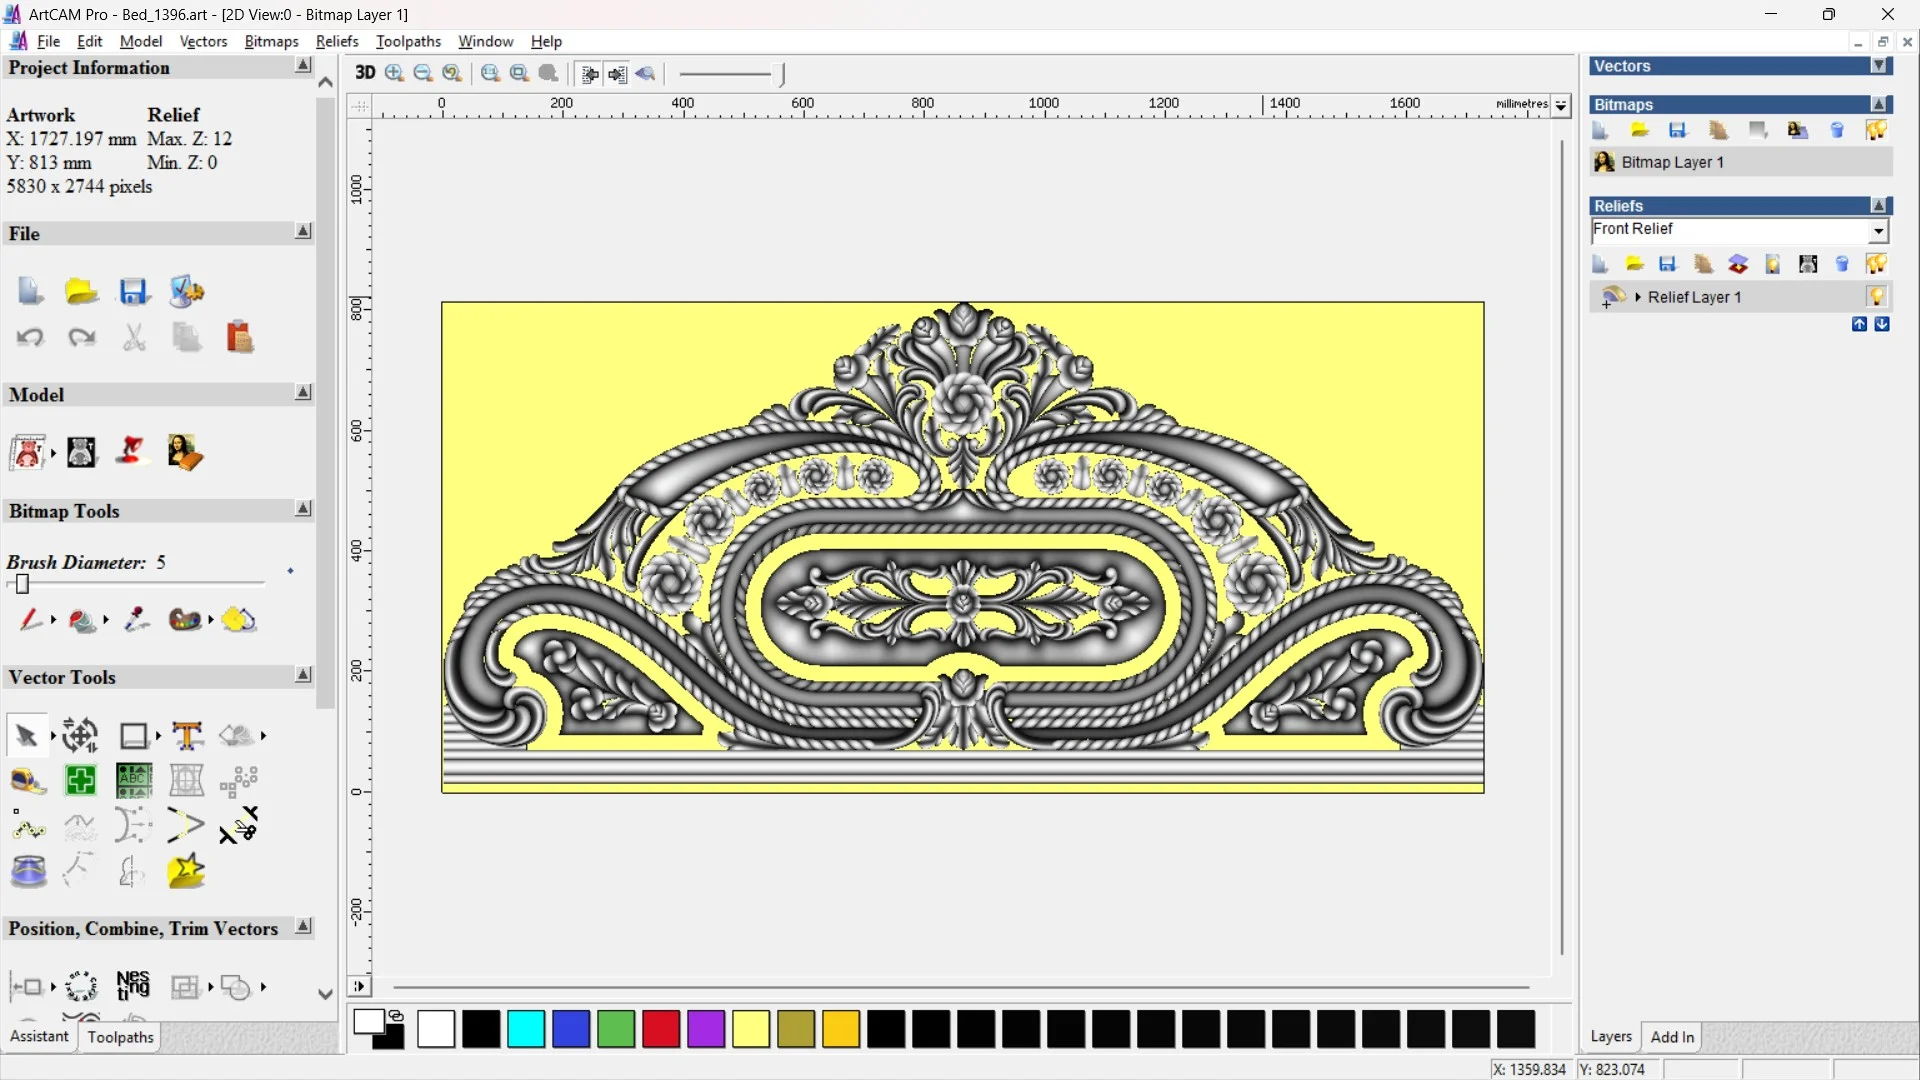1920x1080 pixels.
Task: Toggle Relief Layer 1 visibility lightbulb
Action: (x=1876, y=297)
